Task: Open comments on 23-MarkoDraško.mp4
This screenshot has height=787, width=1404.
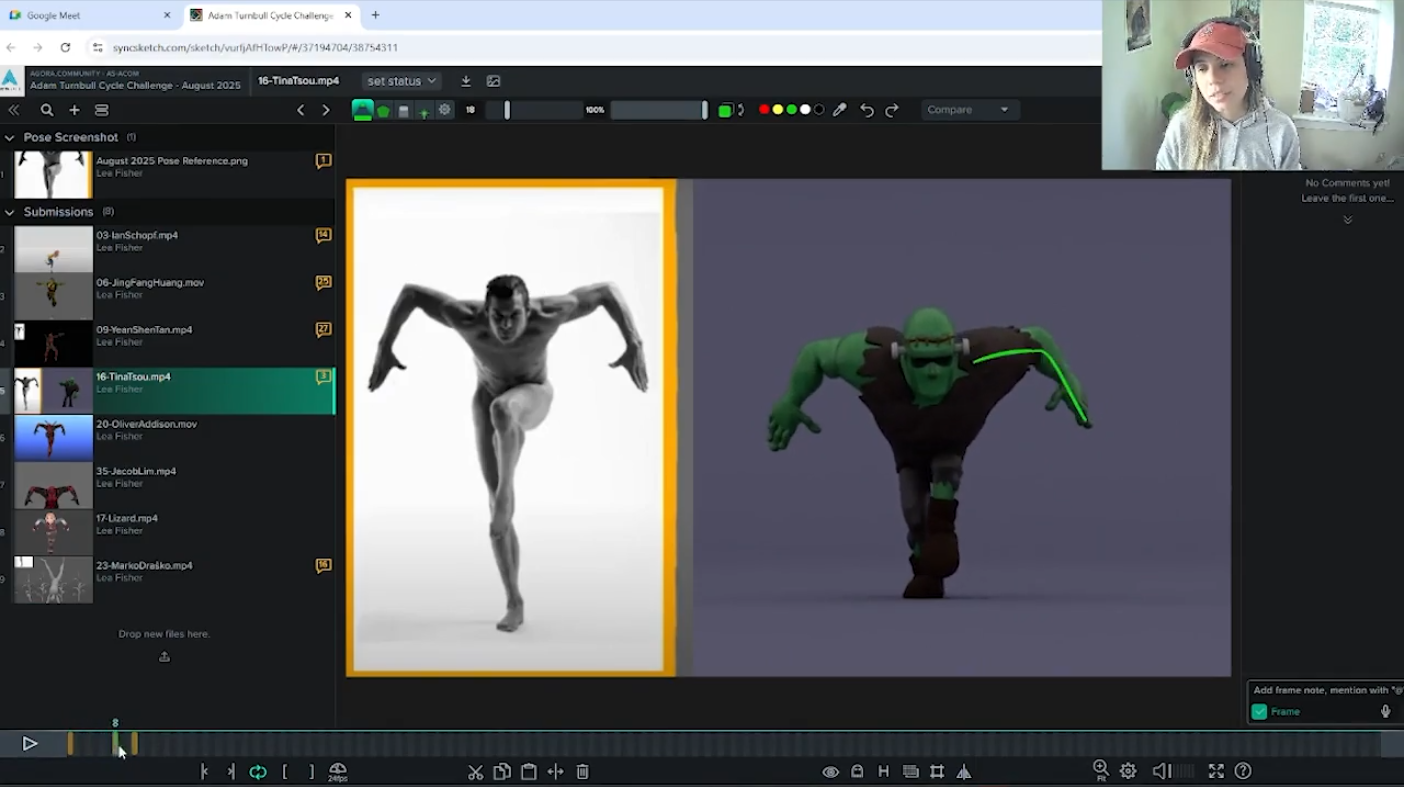Action: tap(323, 565)
